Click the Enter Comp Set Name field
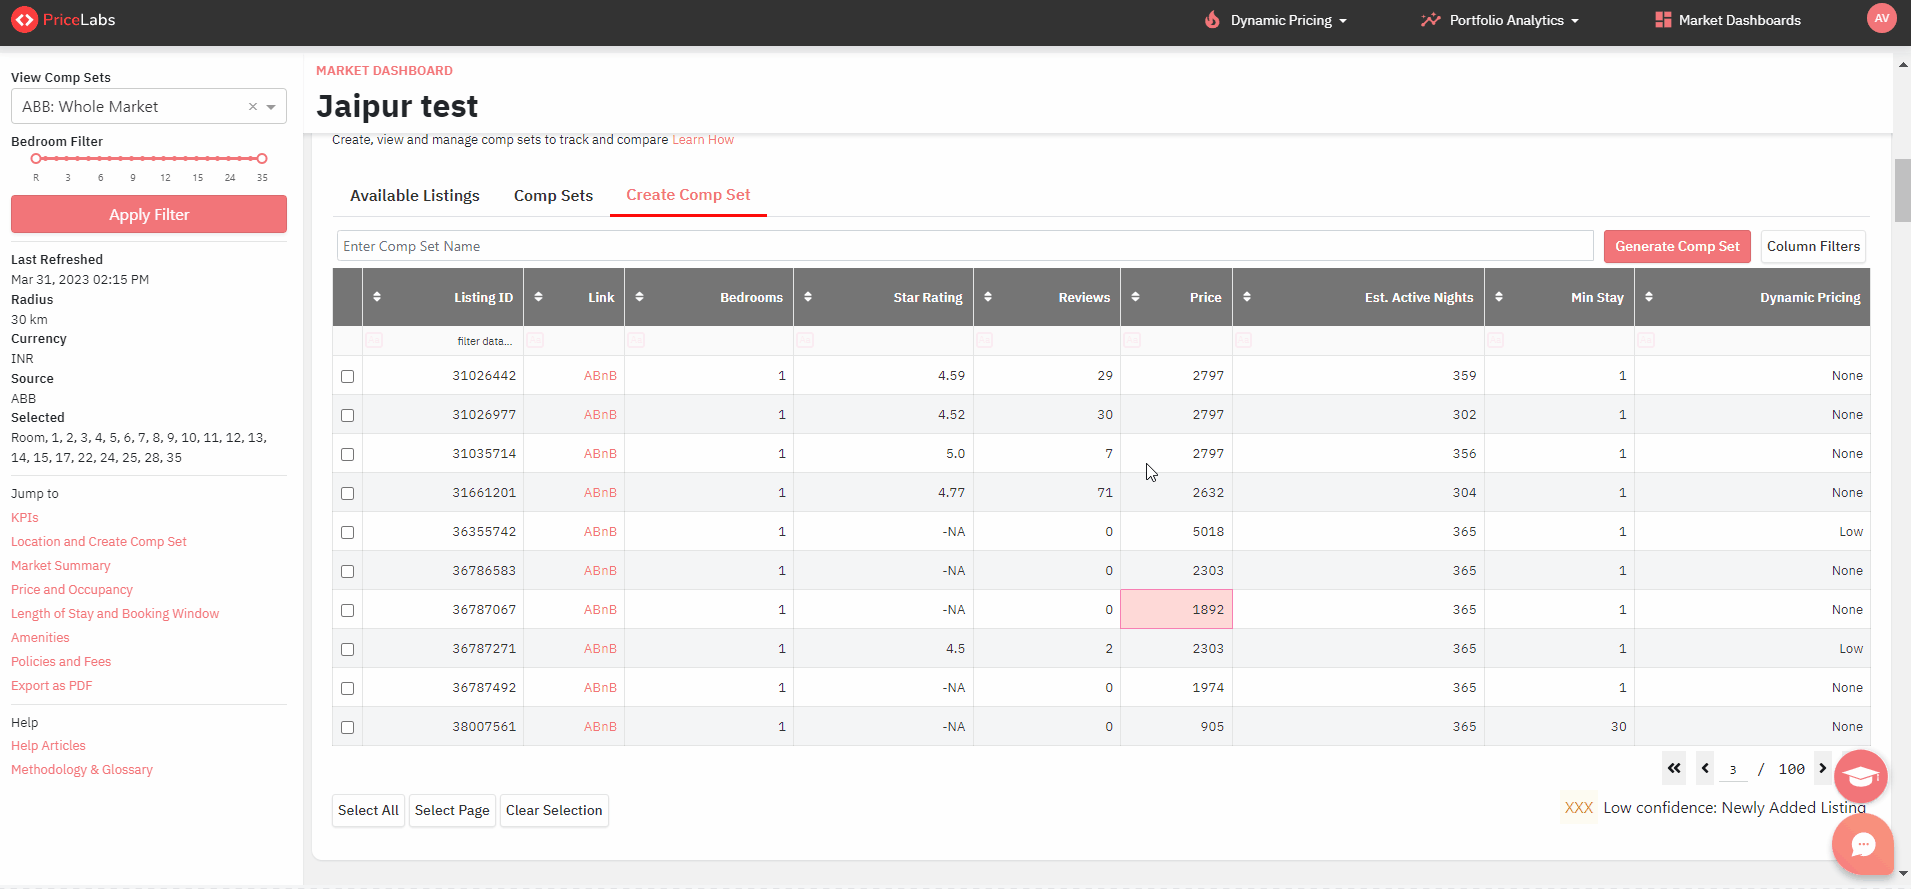This screenshot has width=1911, height=889. 965,246
